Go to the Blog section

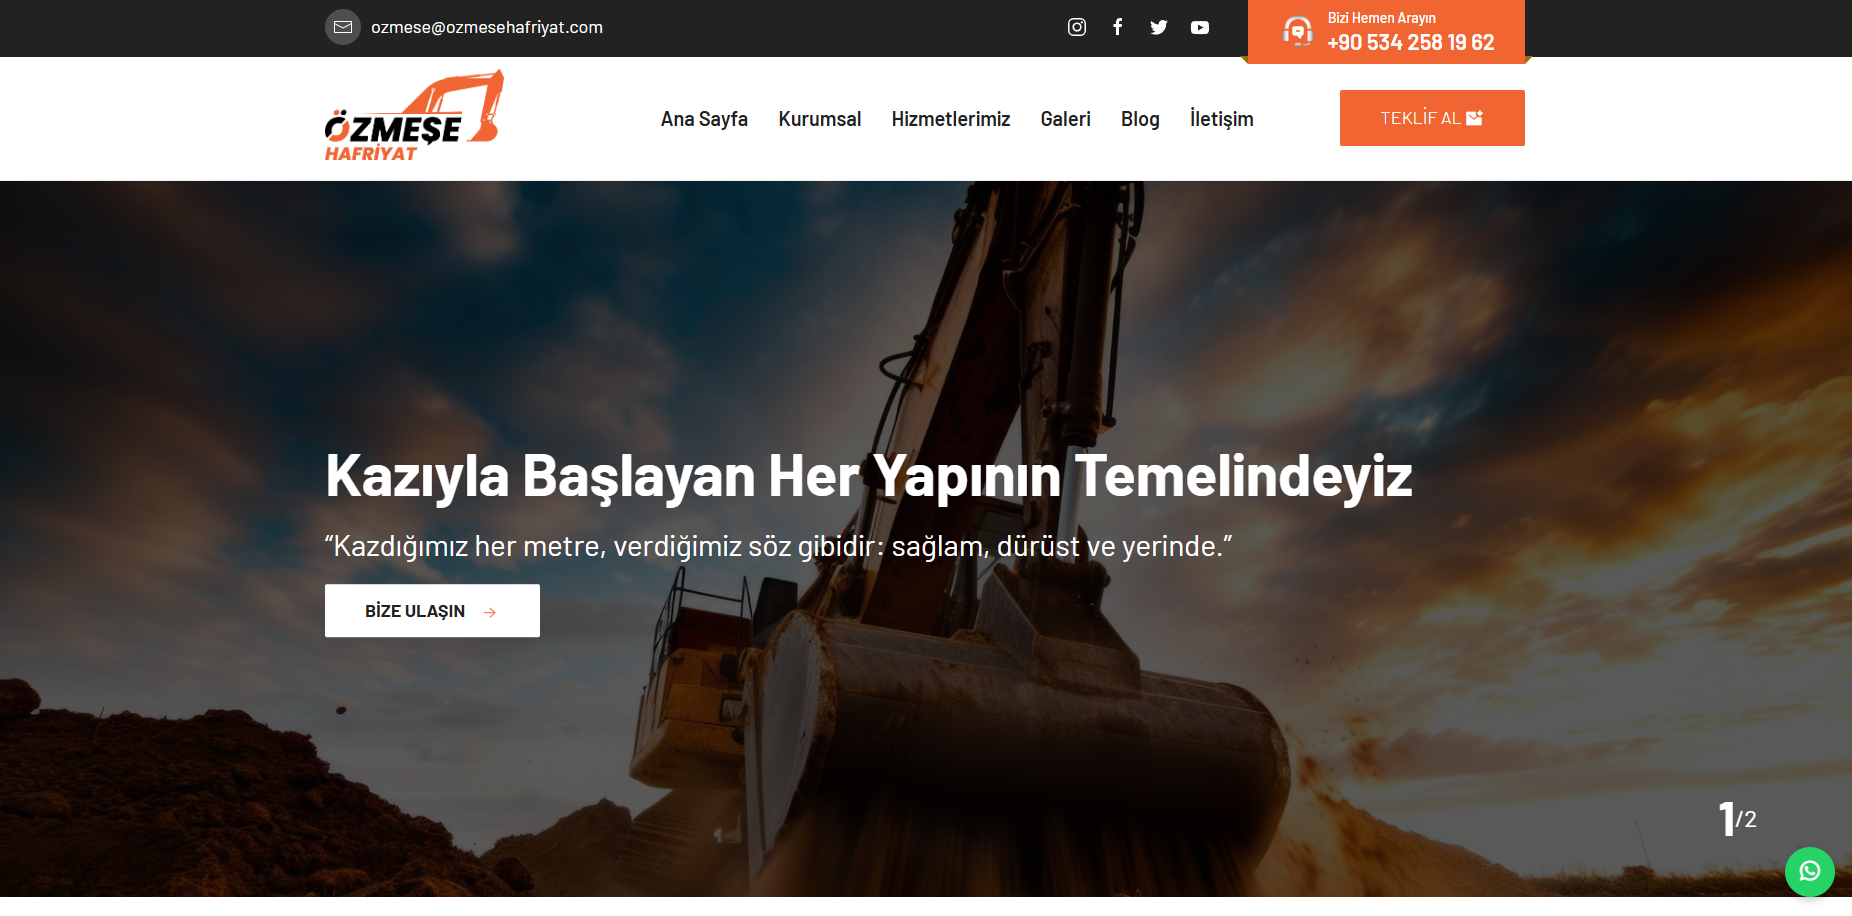(1139, 118)
